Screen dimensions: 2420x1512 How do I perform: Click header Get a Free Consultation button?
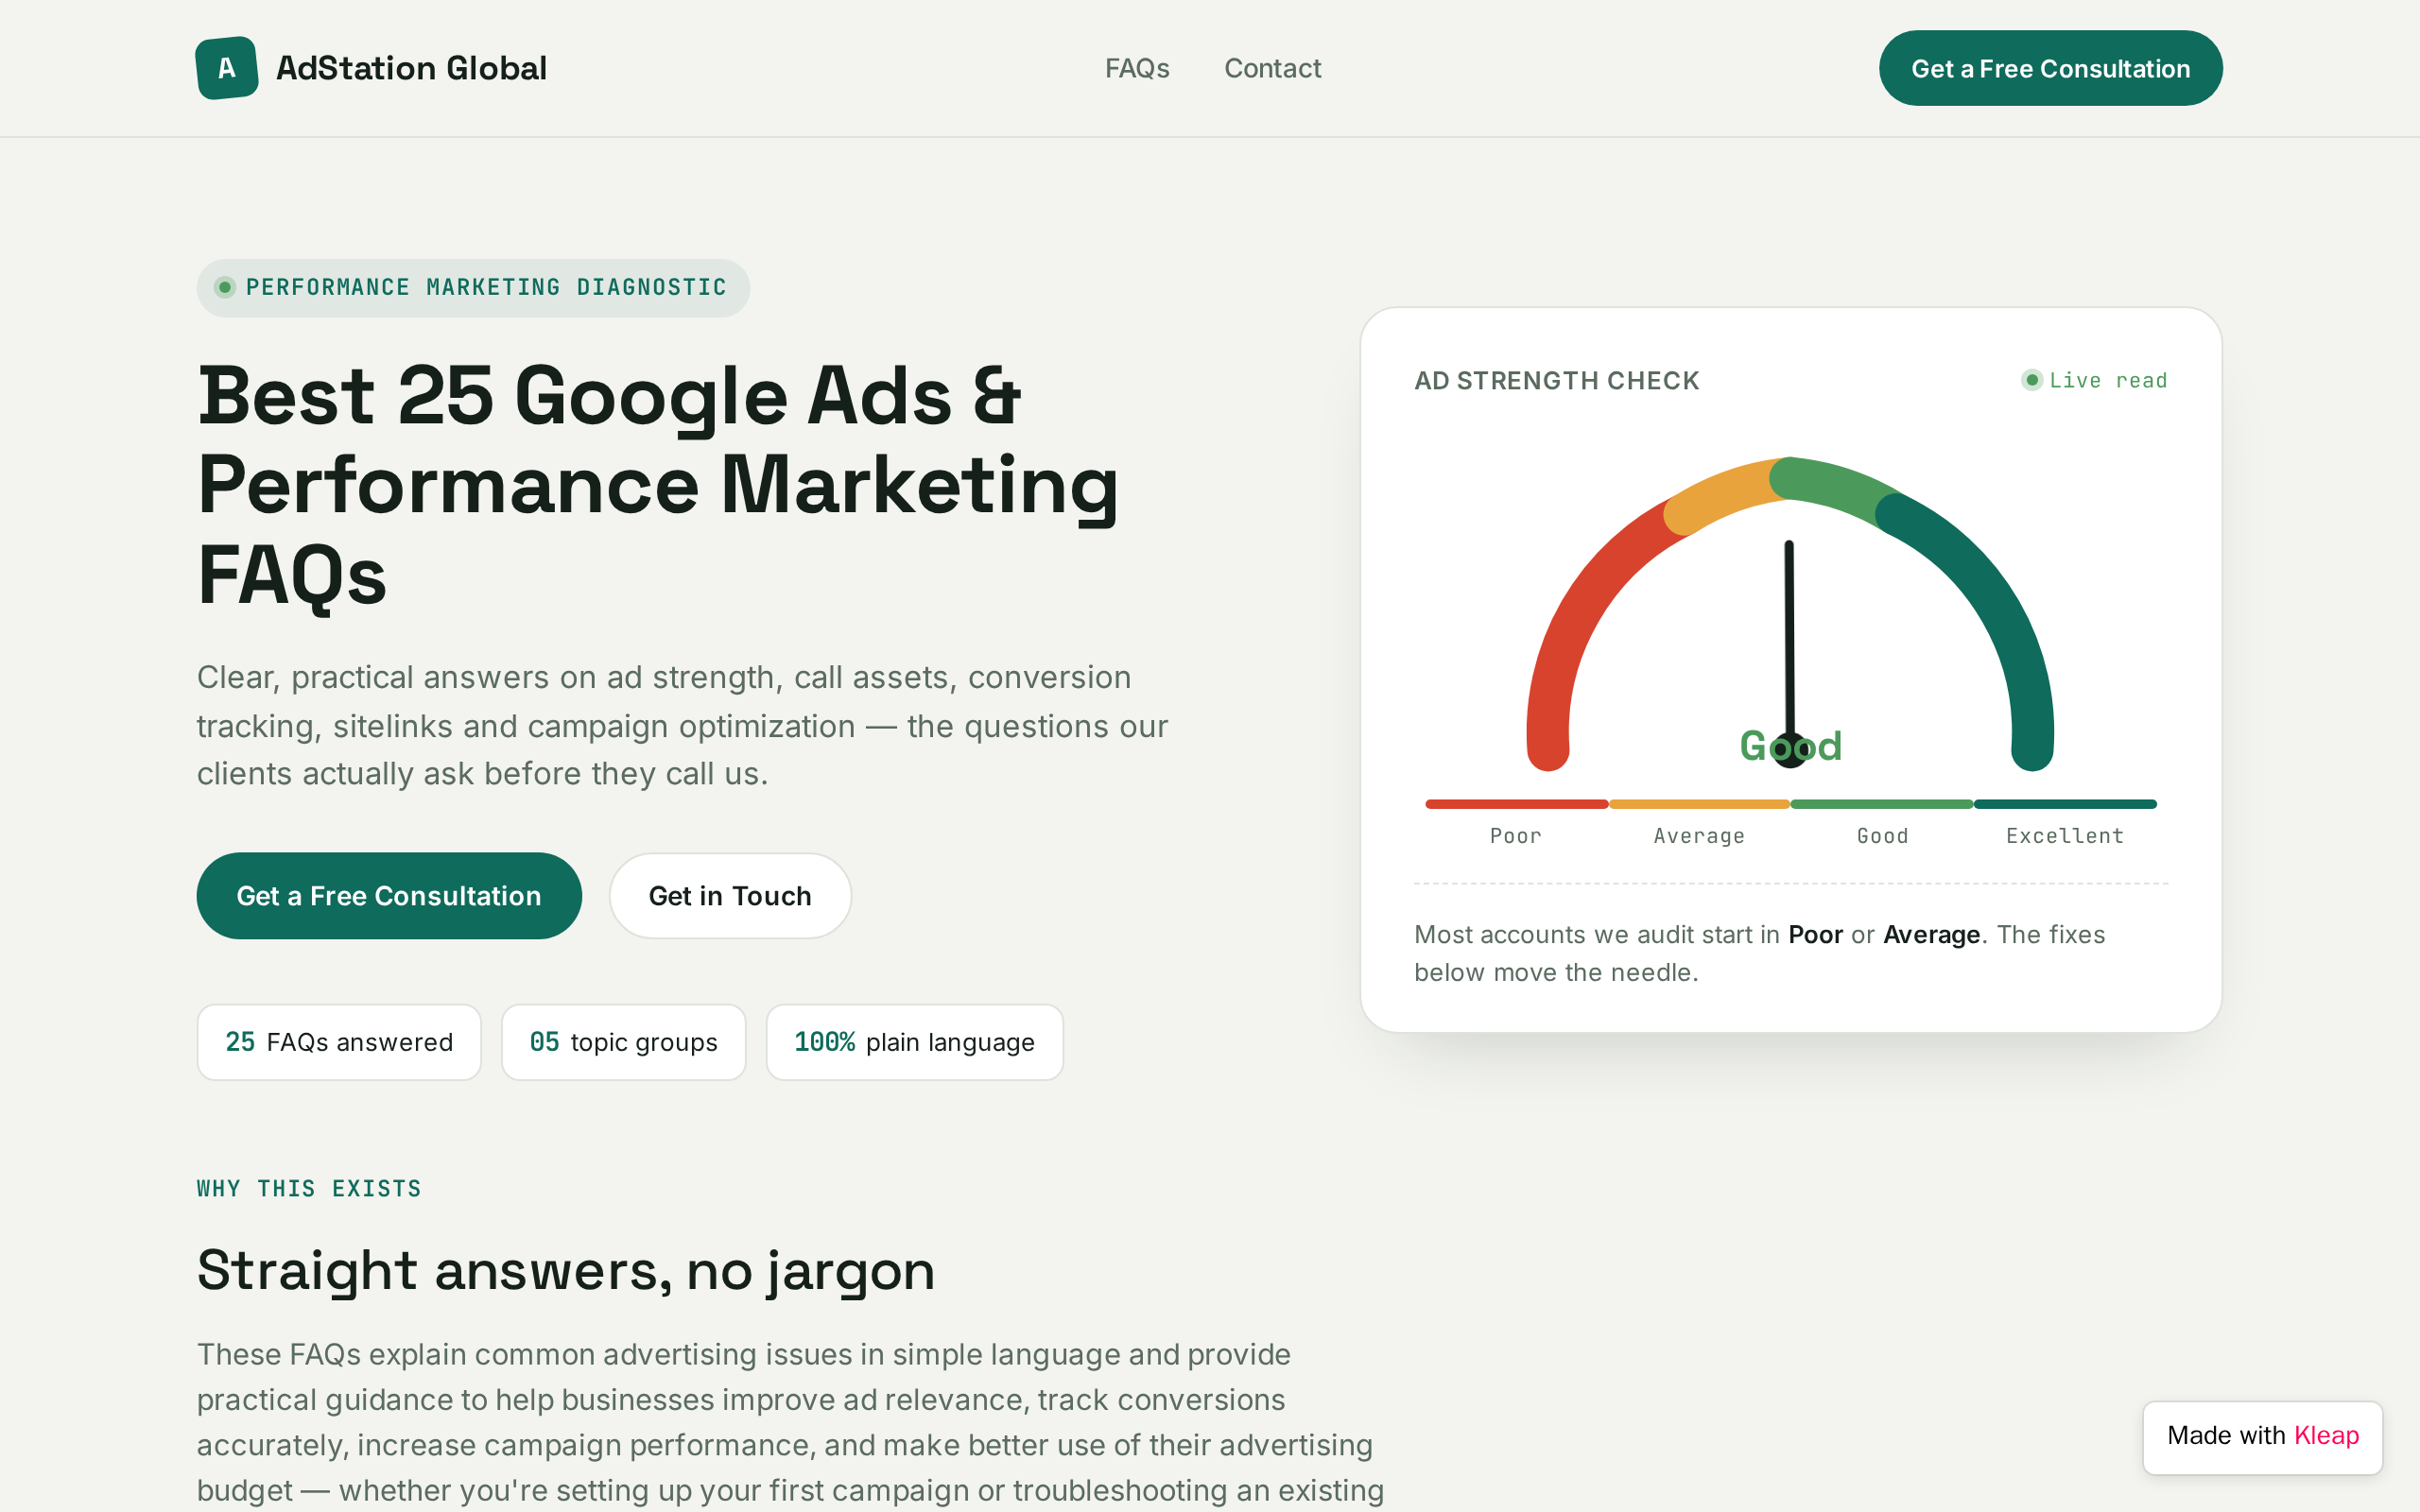click(x=2050, y=68)
